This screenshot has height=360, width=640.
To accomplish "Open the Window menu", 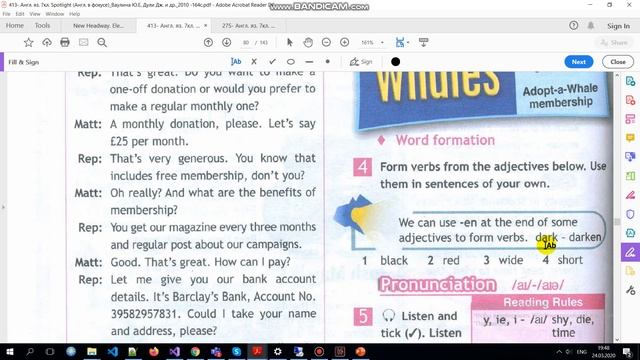I will click(x=55, y=14).
